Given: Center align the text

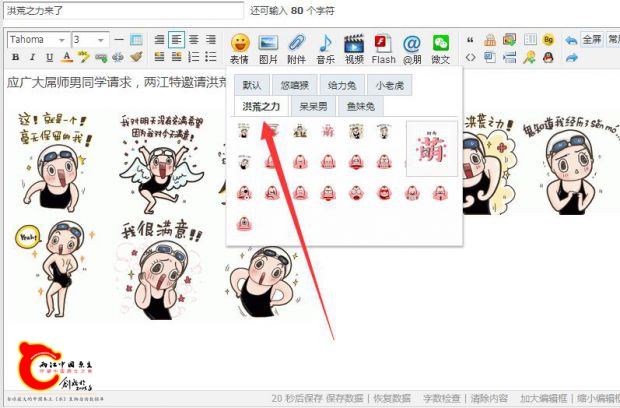Looking at the screenshot, I should click(x=194, y=40).
